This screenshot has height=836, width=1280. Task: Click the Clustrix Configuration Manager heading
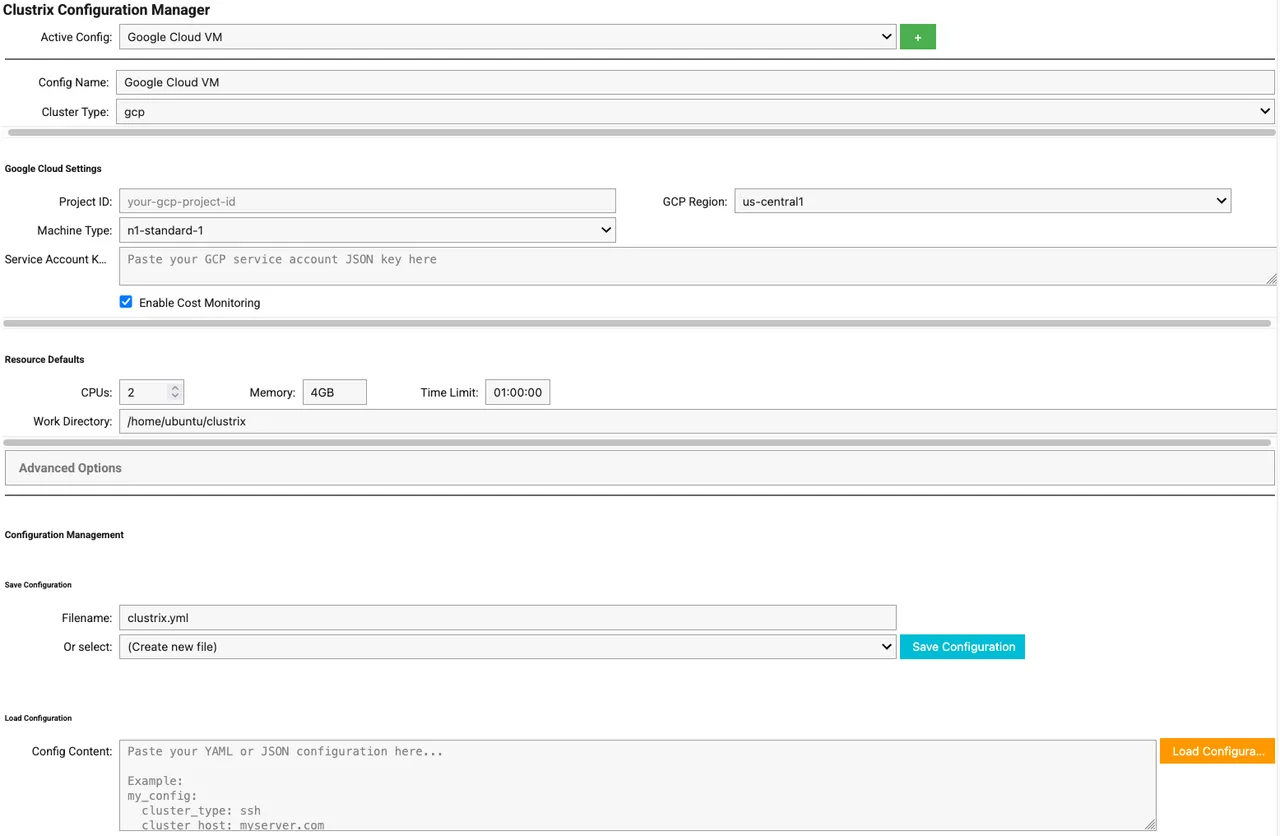pos(107,10)
